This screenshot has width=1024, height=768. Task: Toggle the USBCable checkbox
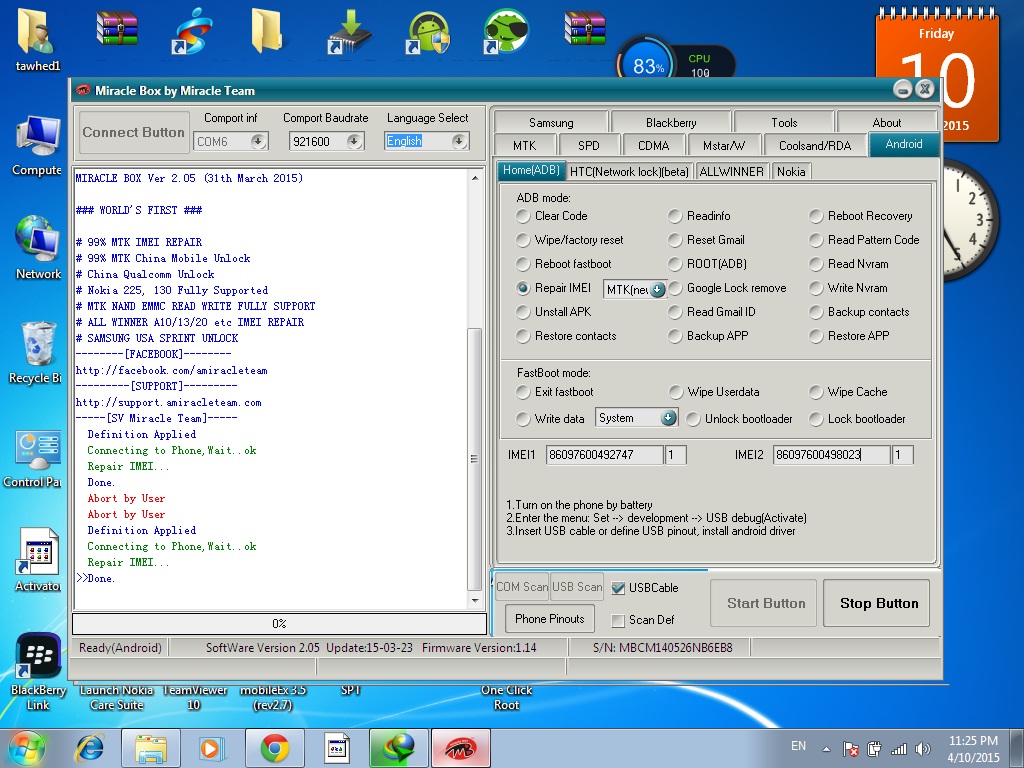(x=618, y=588)
